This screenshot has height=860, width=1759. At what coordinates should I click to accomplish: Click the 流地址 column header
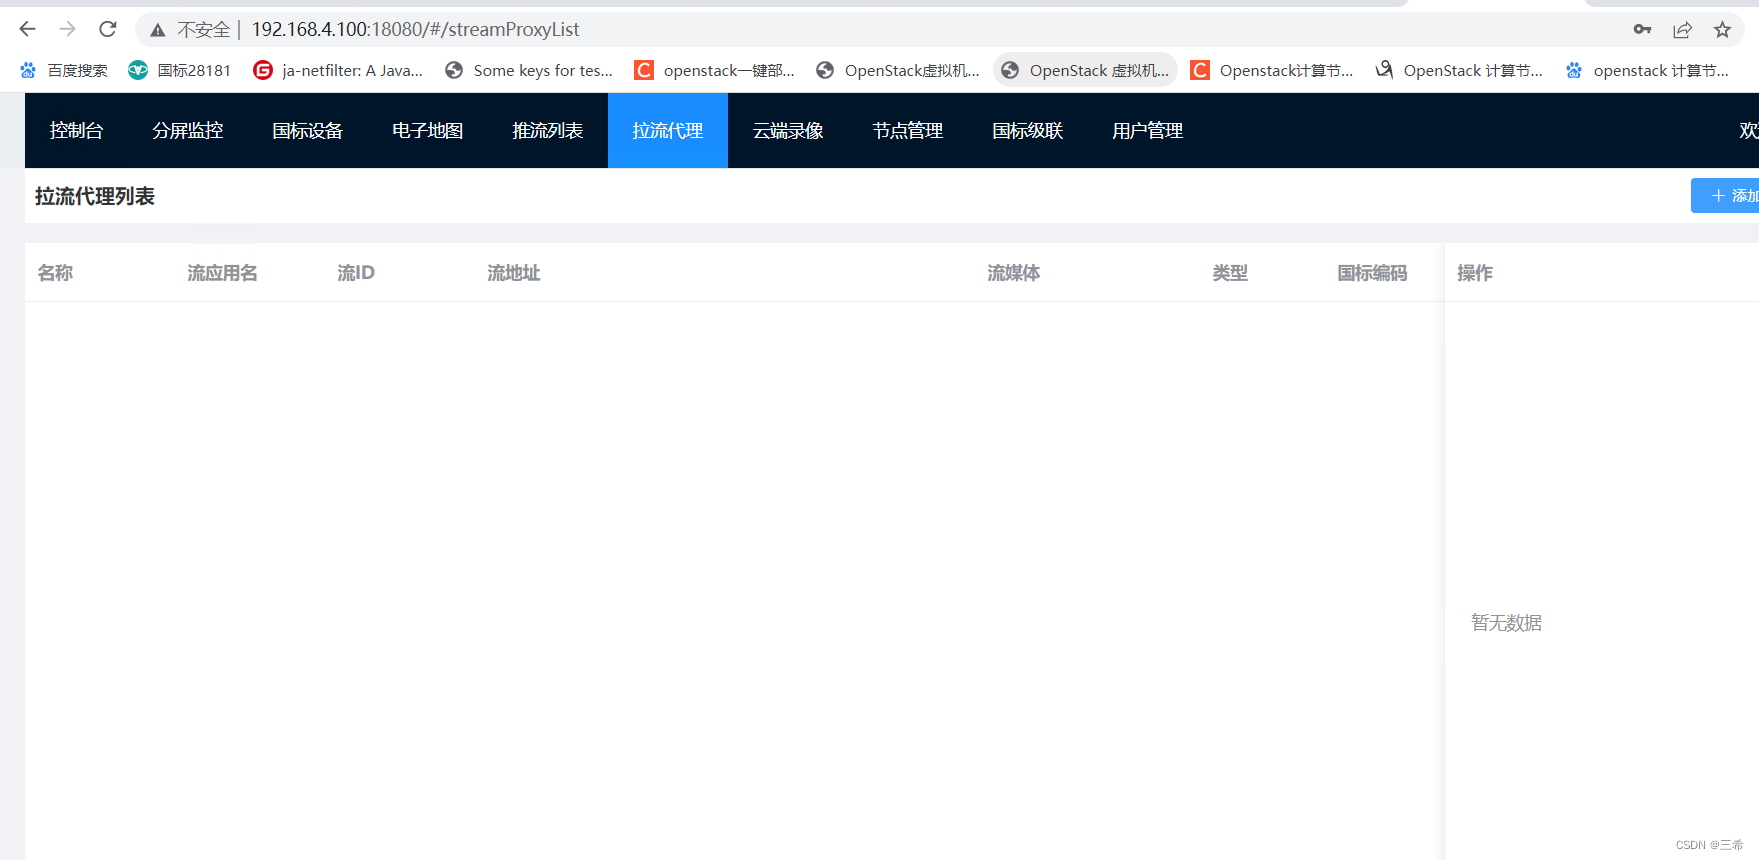point(514,273)
